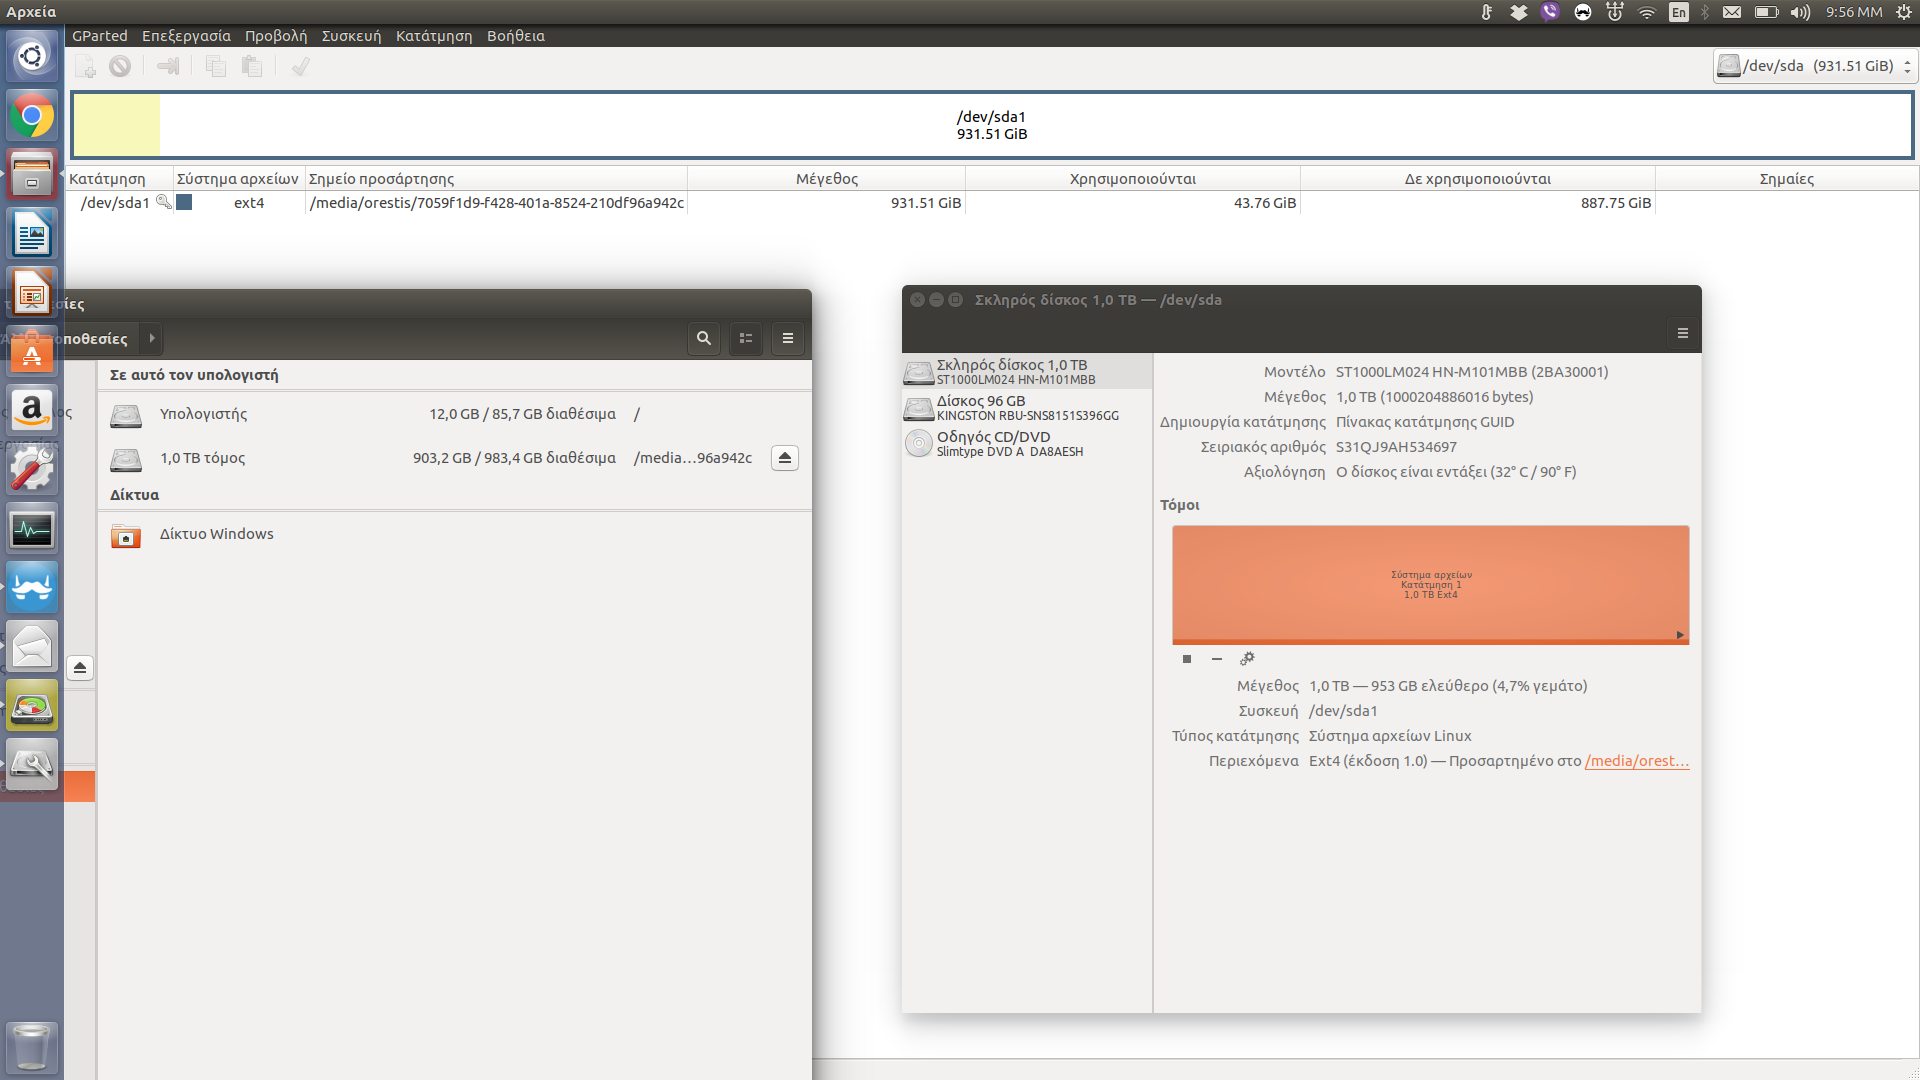
Task: Open the /media/orest... mount point link
Action: click(1637, 761)
